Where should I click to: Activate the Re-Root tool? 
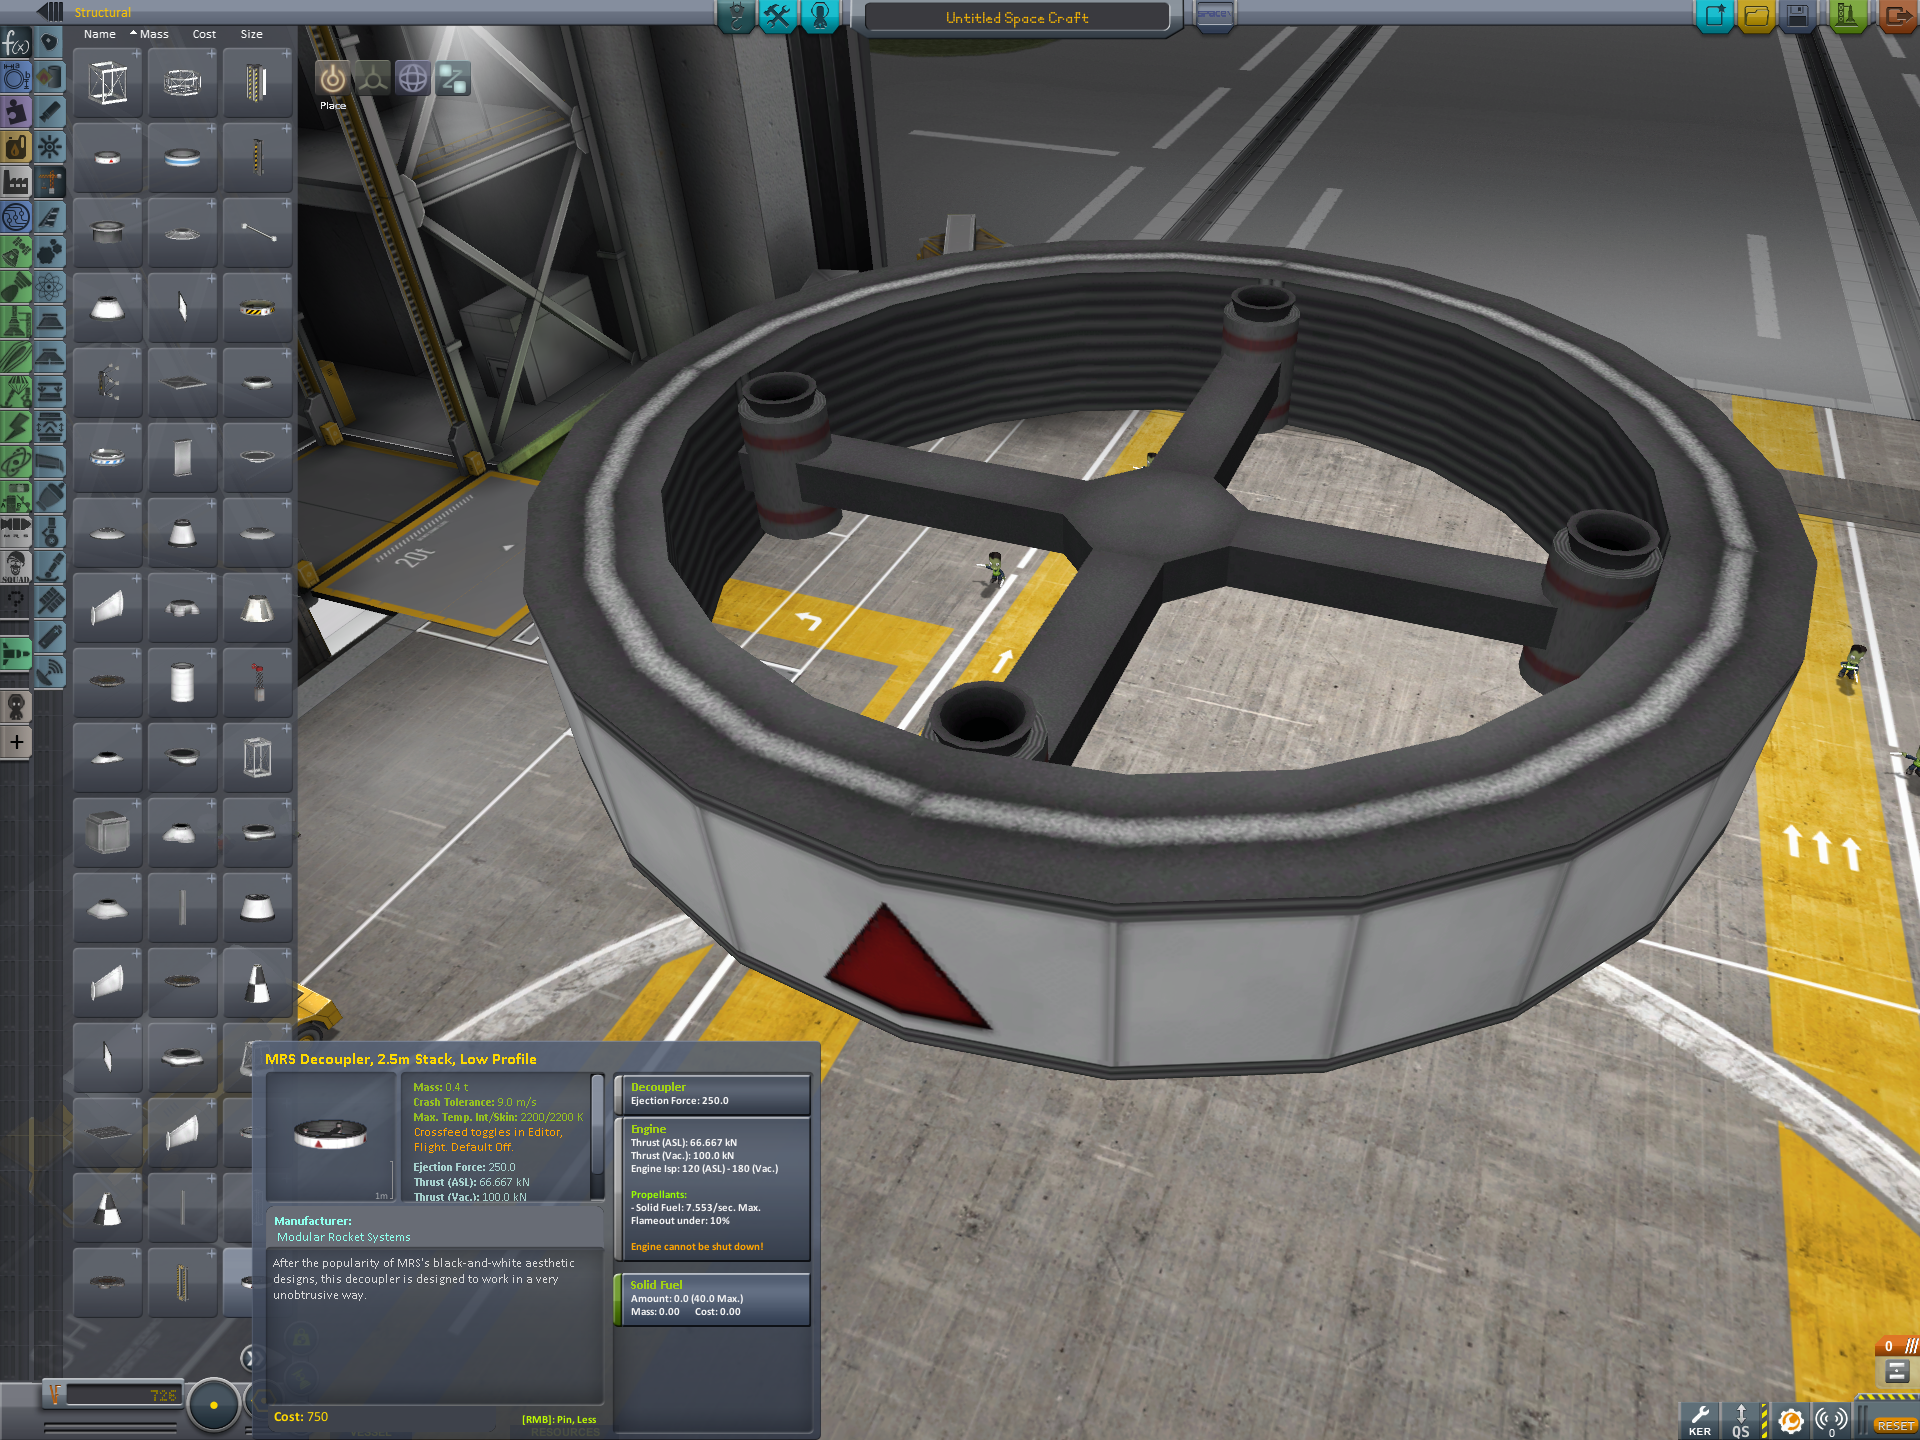point(453,78)
